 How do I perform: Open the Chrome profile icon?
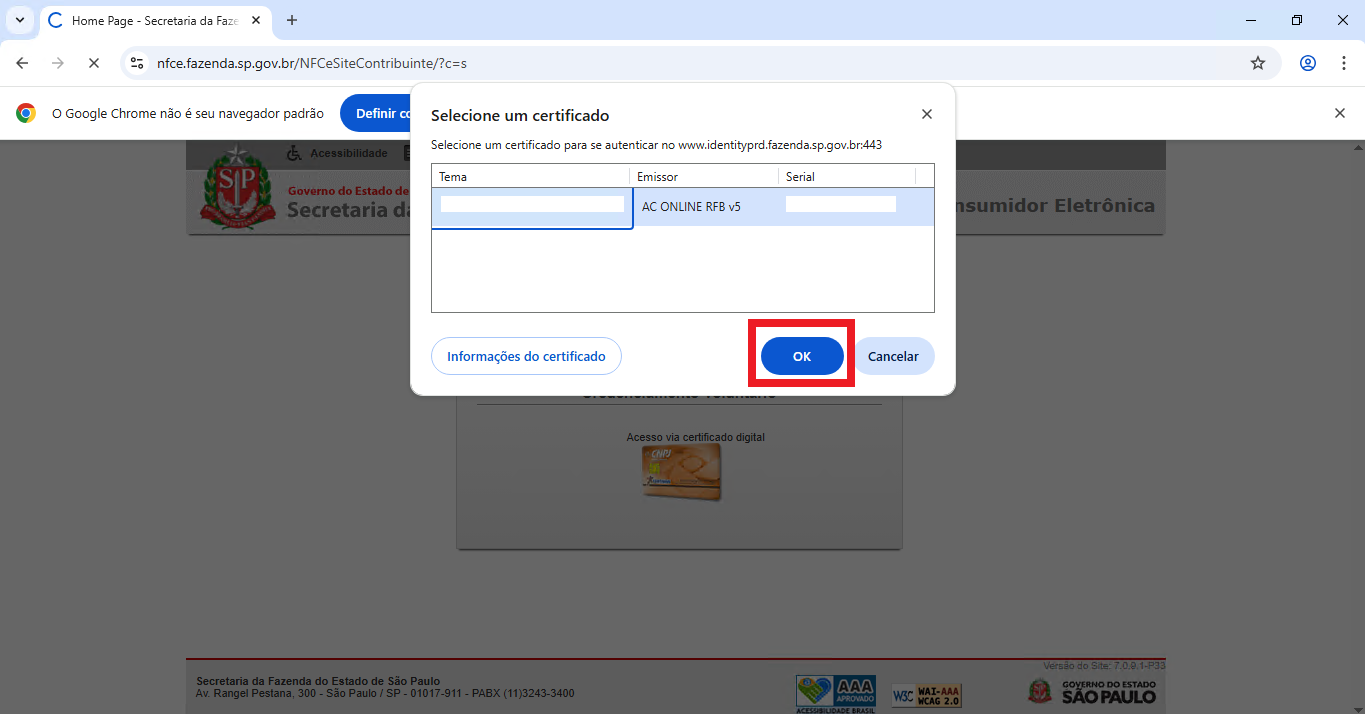(x=1307, y=63)
